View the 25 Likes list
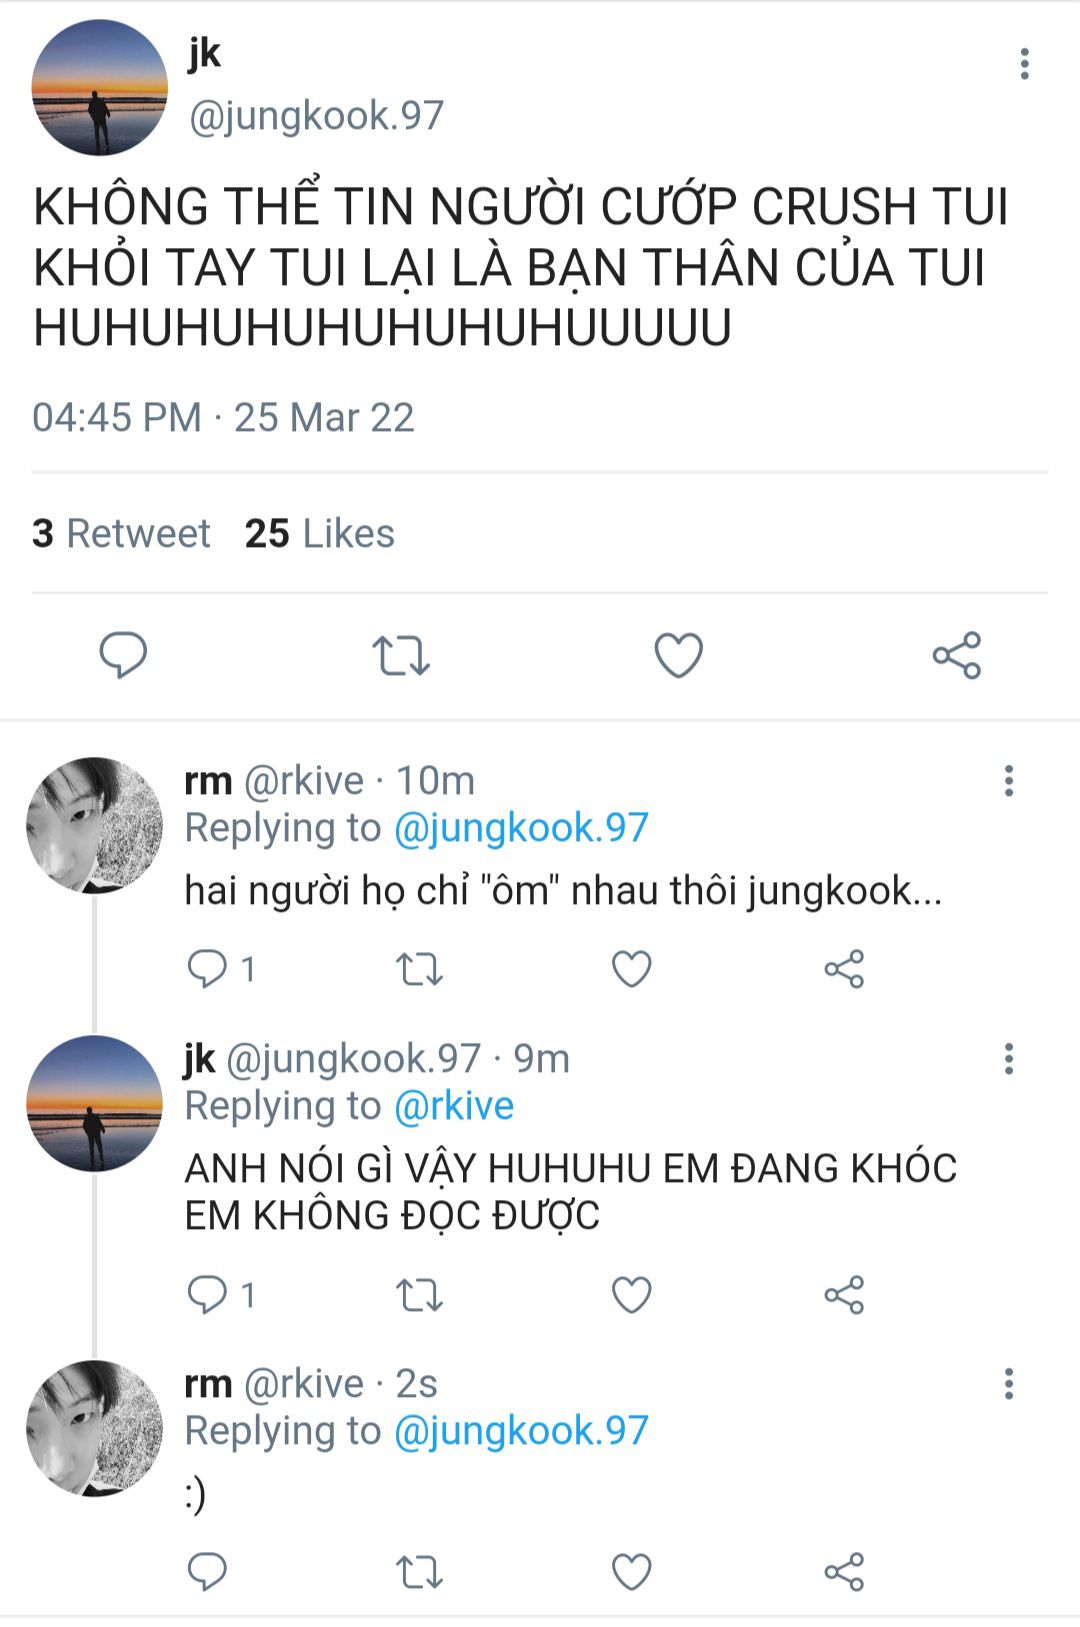This screenshot has width=1080, height=1627. 319,534
